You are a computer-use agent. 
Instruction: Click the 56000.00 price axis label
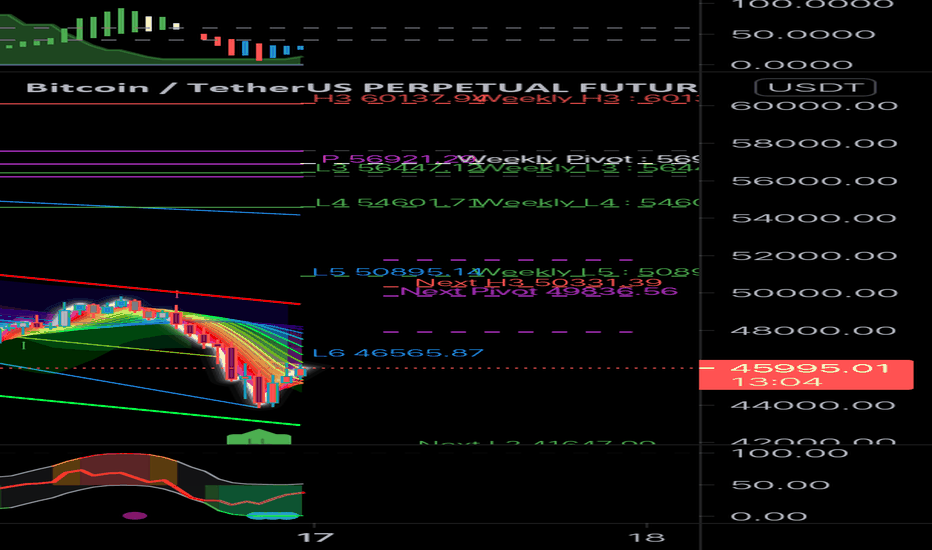click(814, 181)
